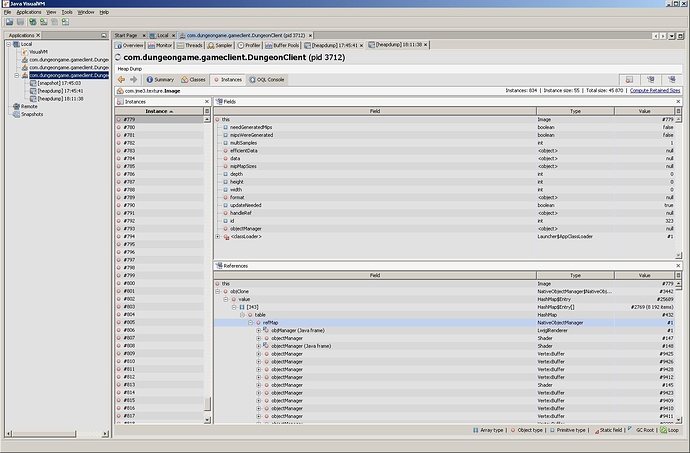This screenshot has height=453, width=690.
Task: Toggle References pane view button at top right
Action: pos(672,79)
